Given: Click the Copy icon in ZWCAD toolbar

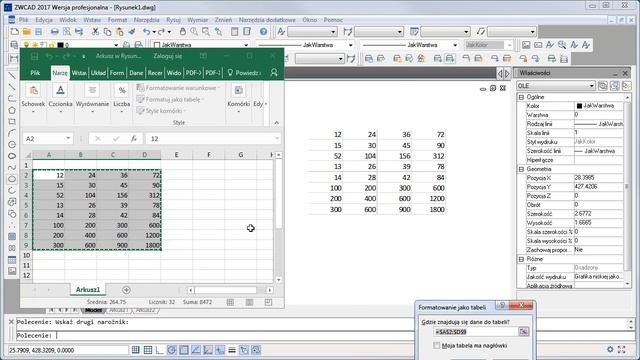Looking at the screenshot, I should [107, 31].
